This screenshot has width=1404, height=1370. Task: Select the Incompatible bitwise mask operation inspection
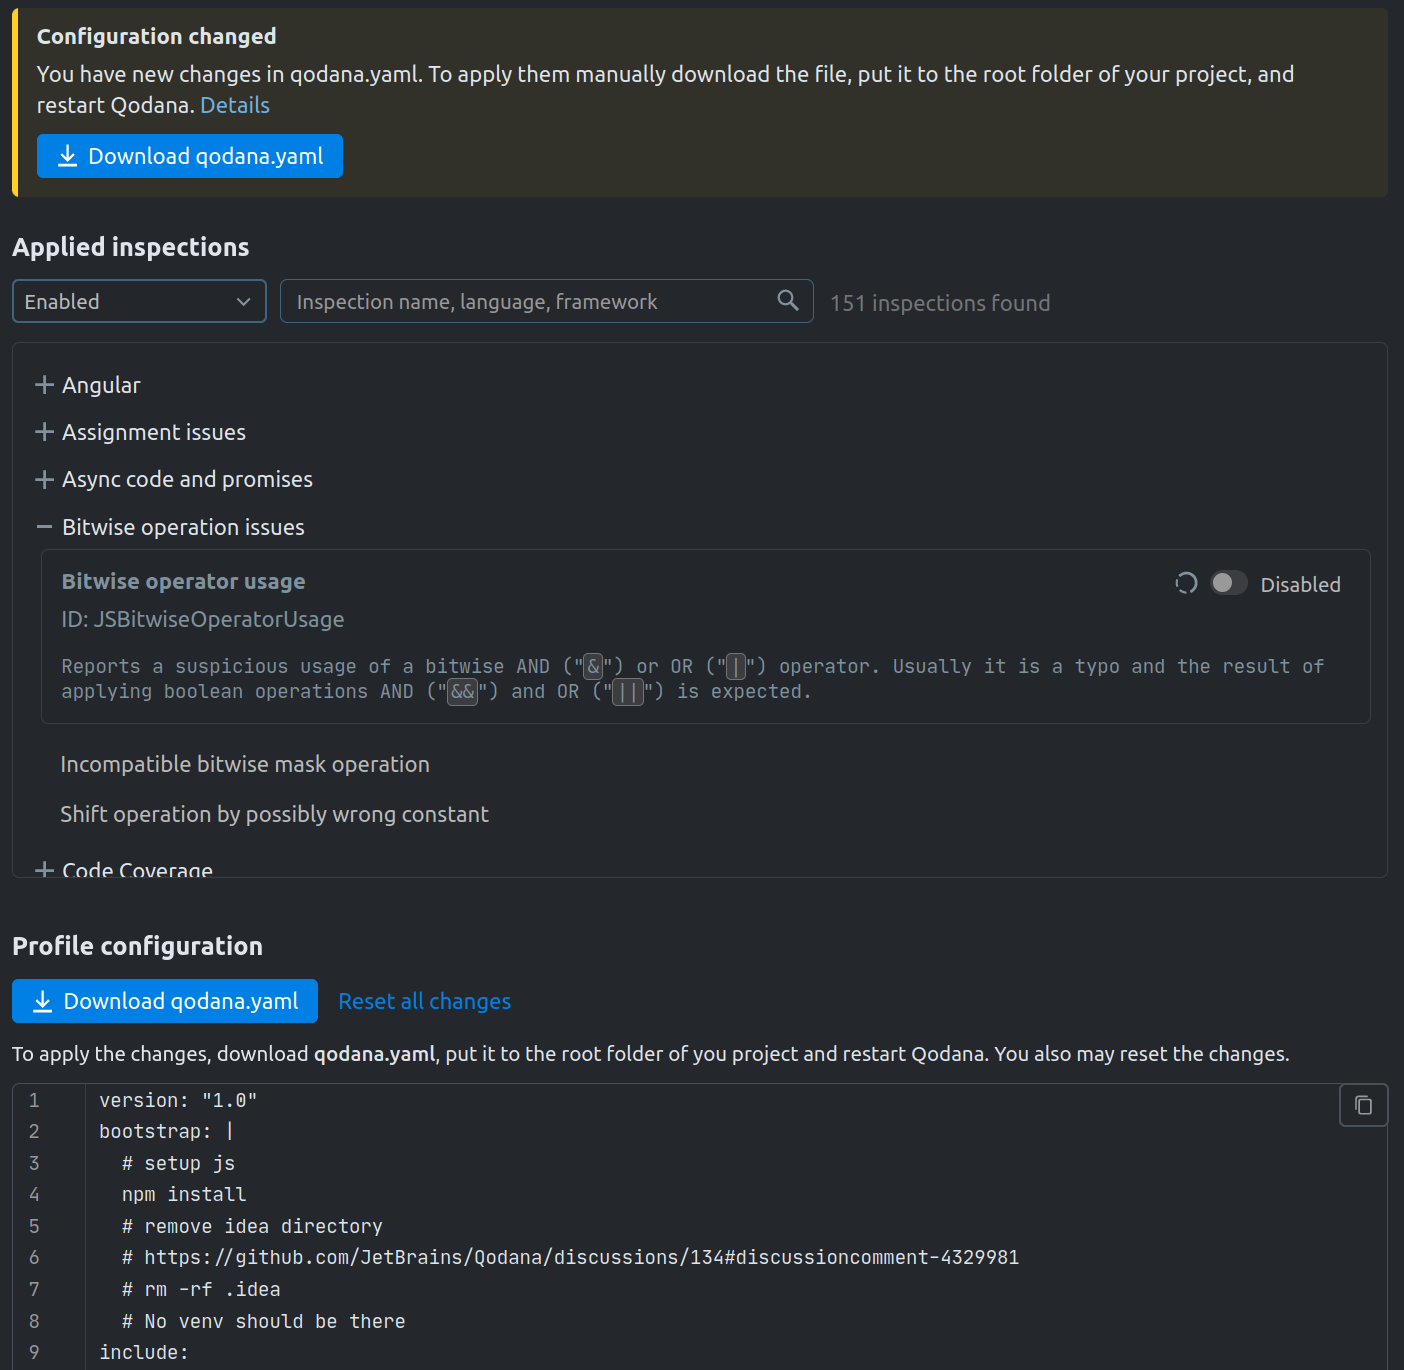pos(245,764)
